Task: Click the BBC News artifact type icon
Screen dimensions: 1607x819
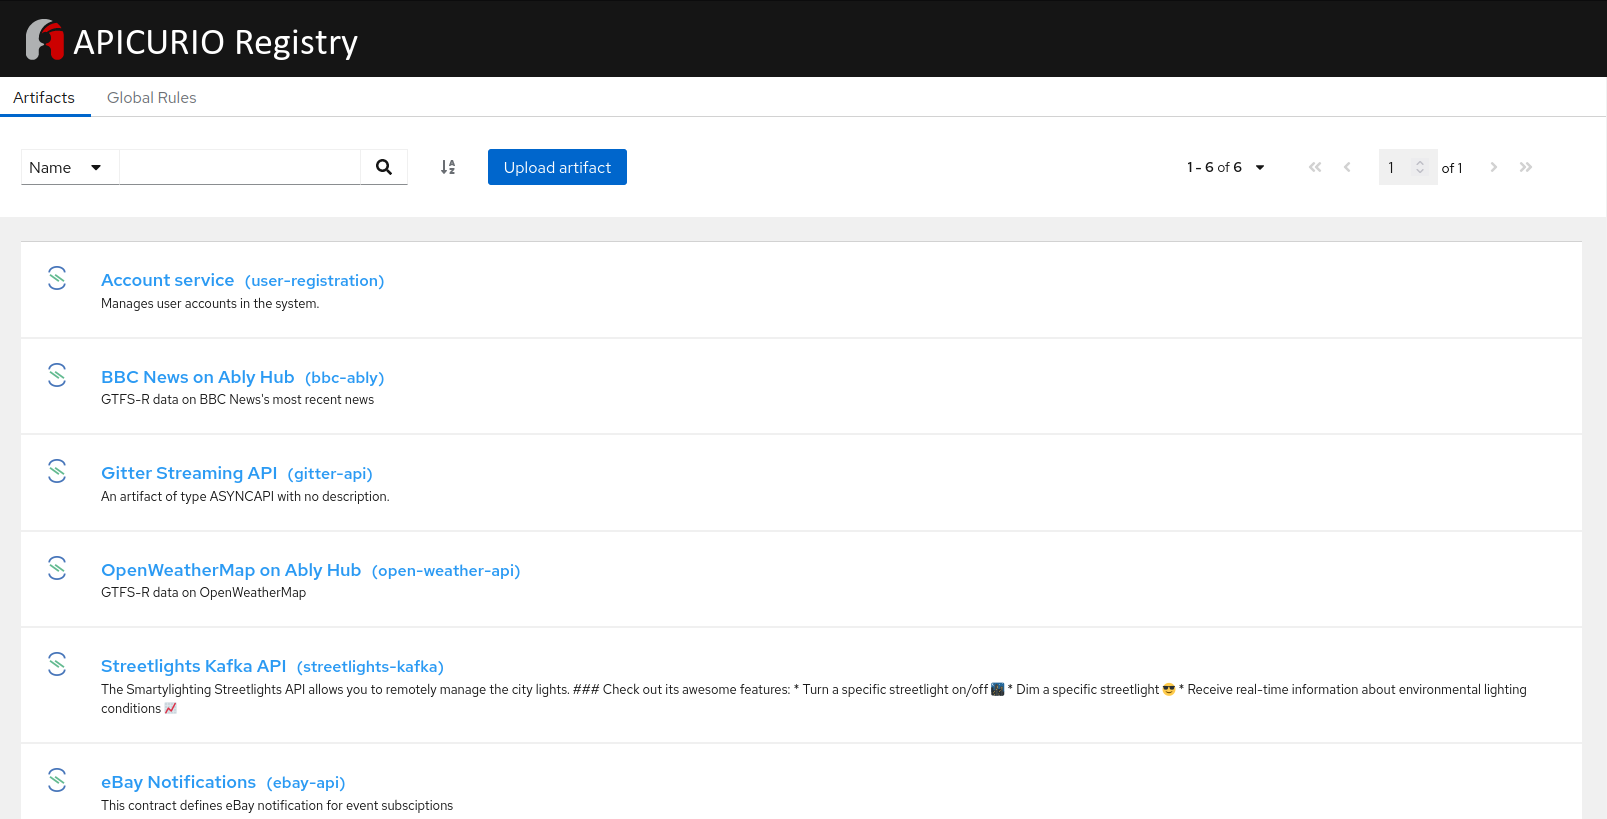Action: coord(57,375)
